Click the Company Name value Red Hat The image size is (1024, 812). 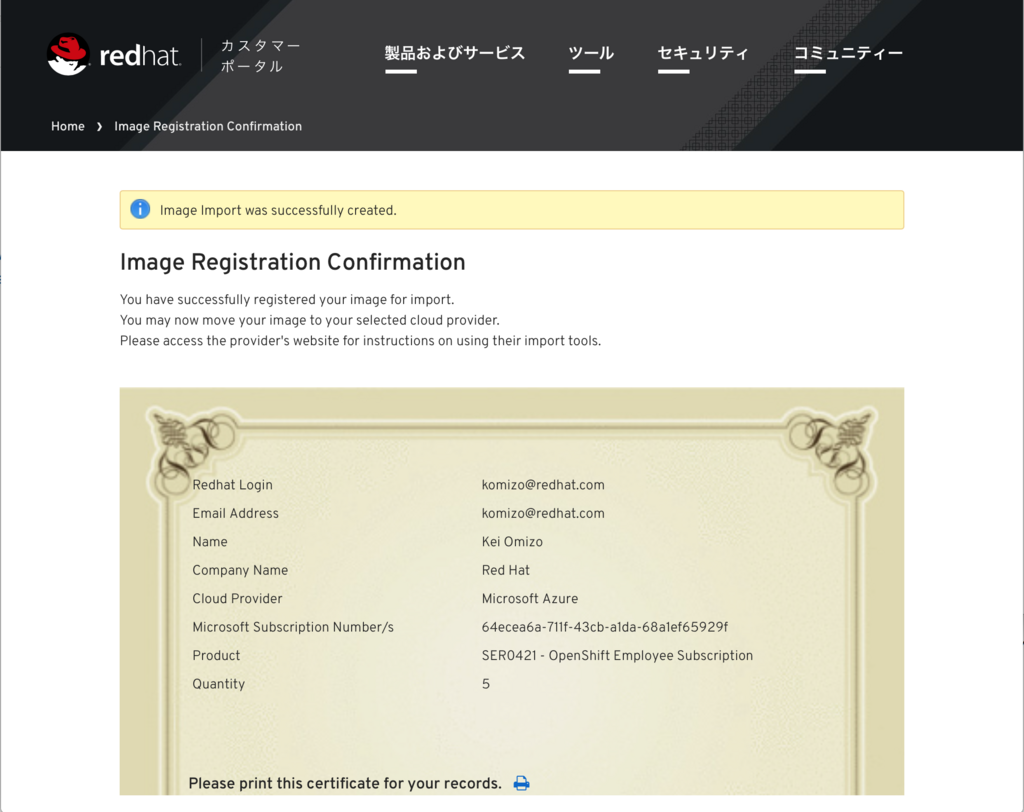coord(505,570)
